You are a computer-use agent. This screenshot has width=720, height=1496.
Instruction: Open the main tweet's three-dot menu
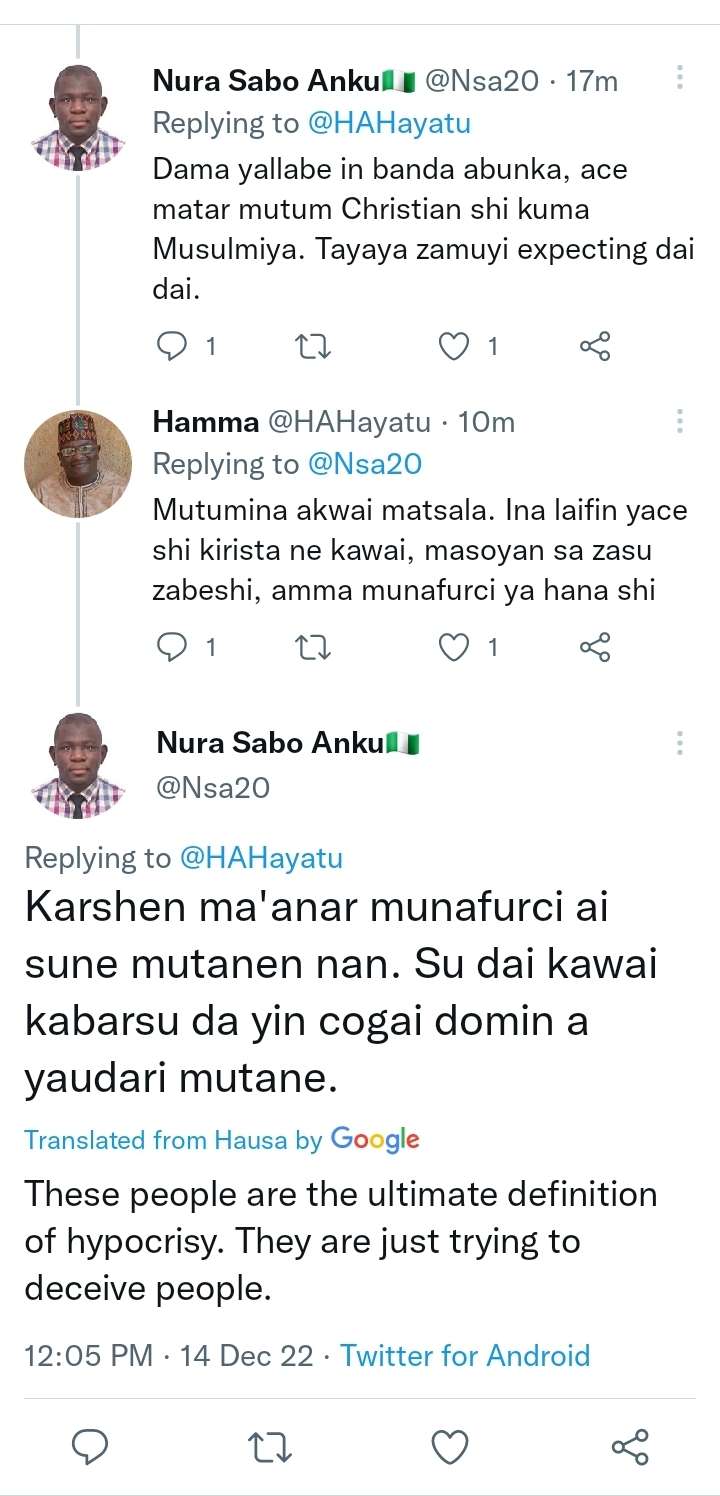[x=680, y=743]
